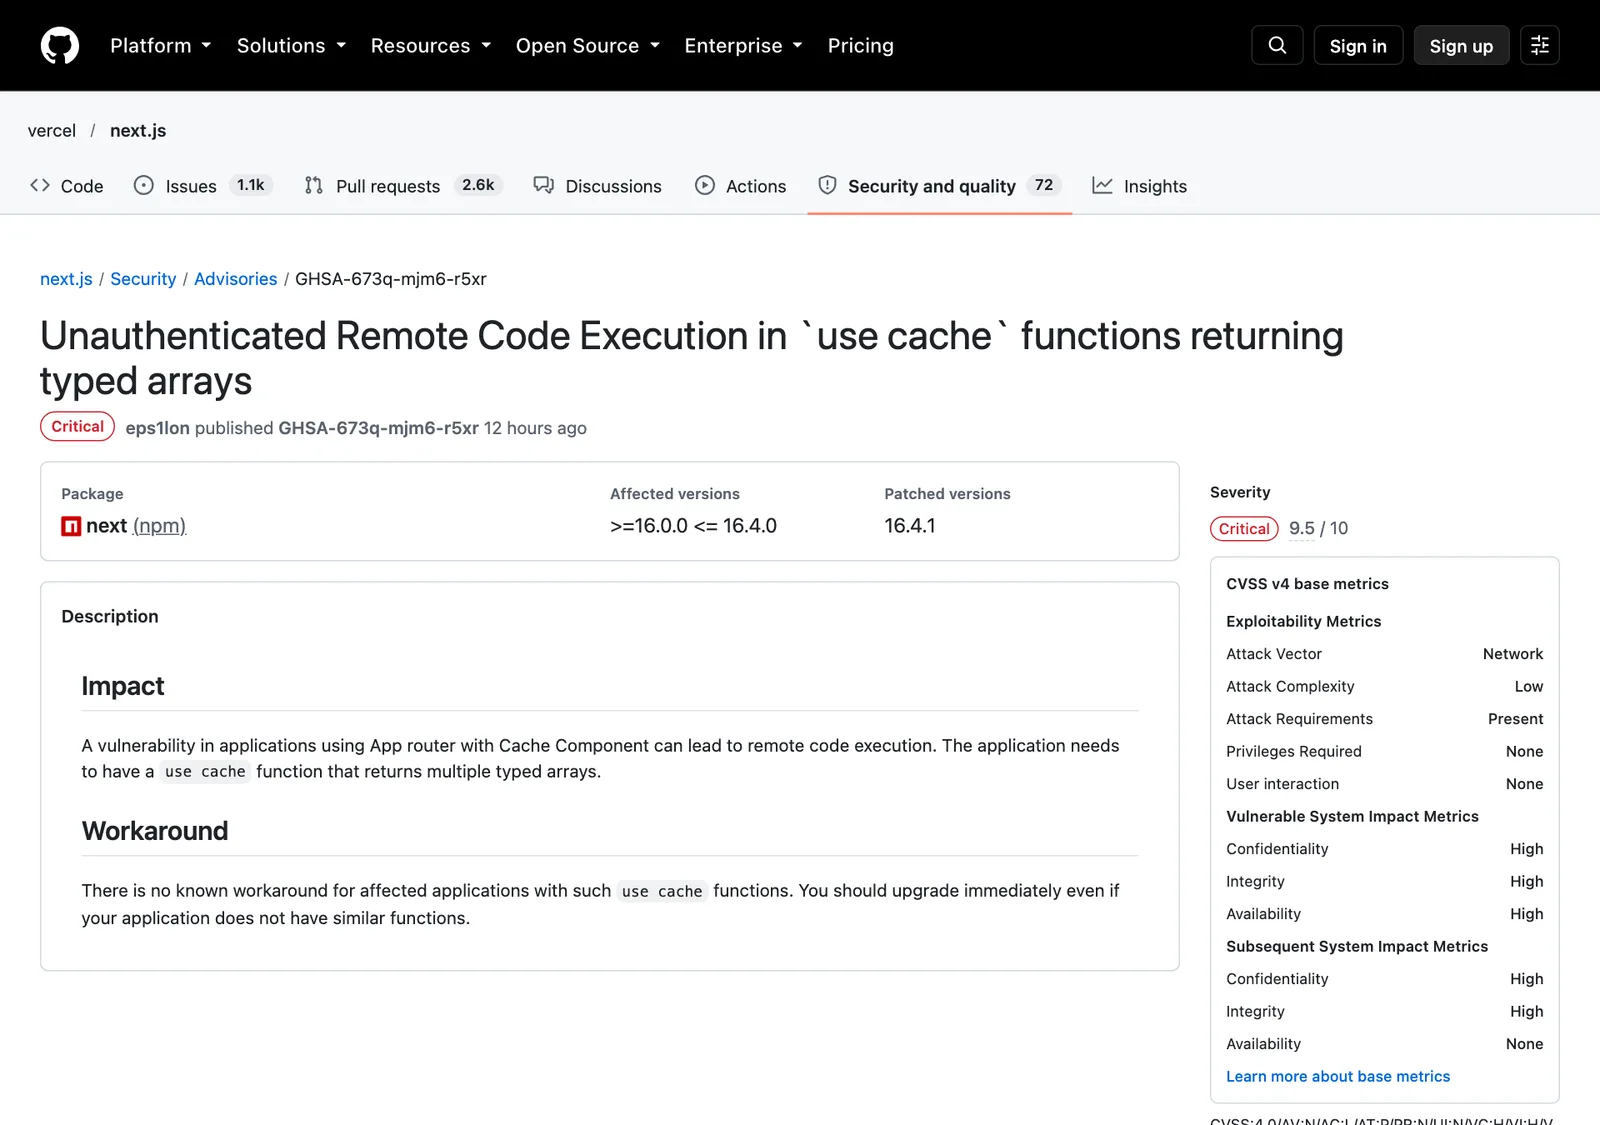Open the vercel owner link

(52, 131)
